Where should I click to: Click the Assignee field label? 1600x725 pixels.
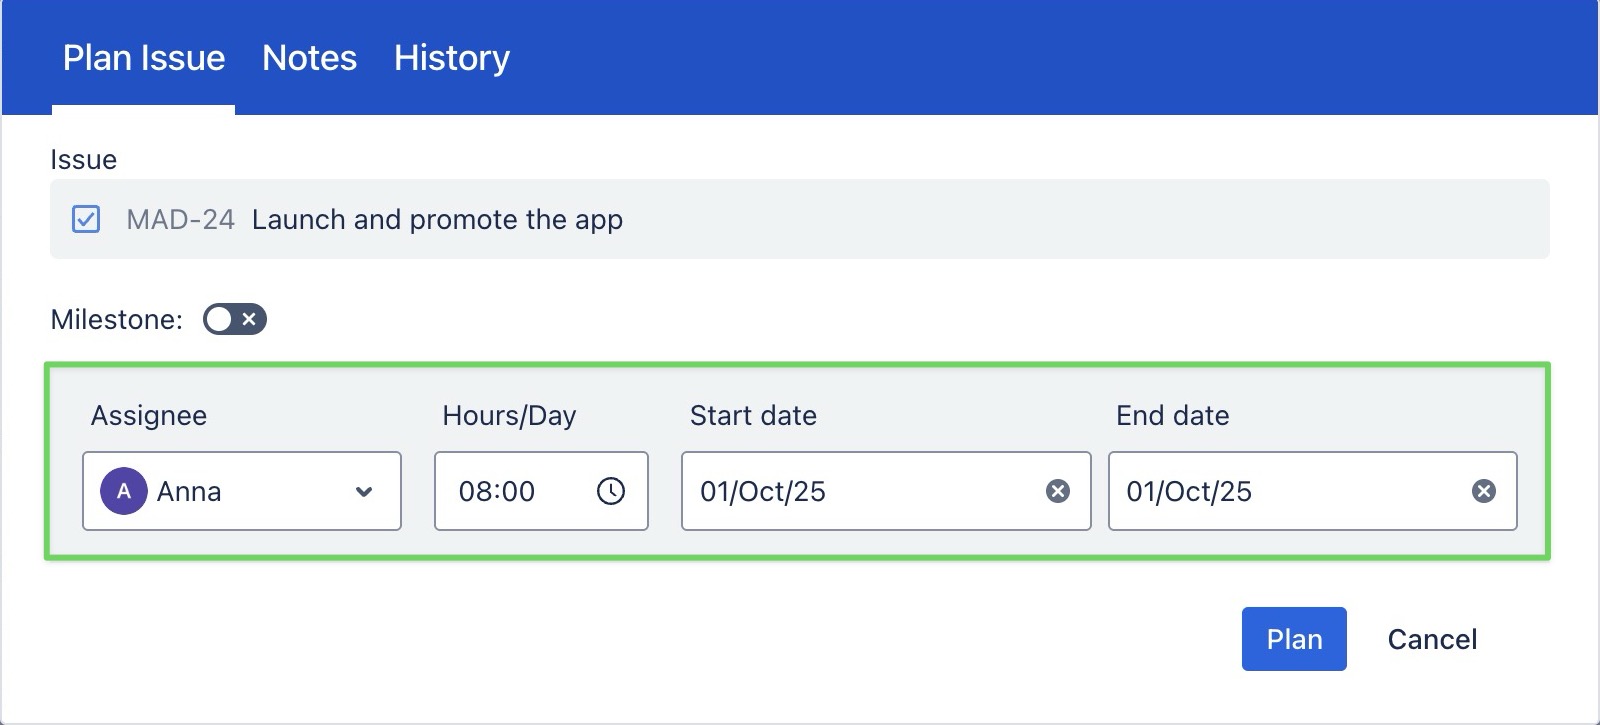pos(149,416)
